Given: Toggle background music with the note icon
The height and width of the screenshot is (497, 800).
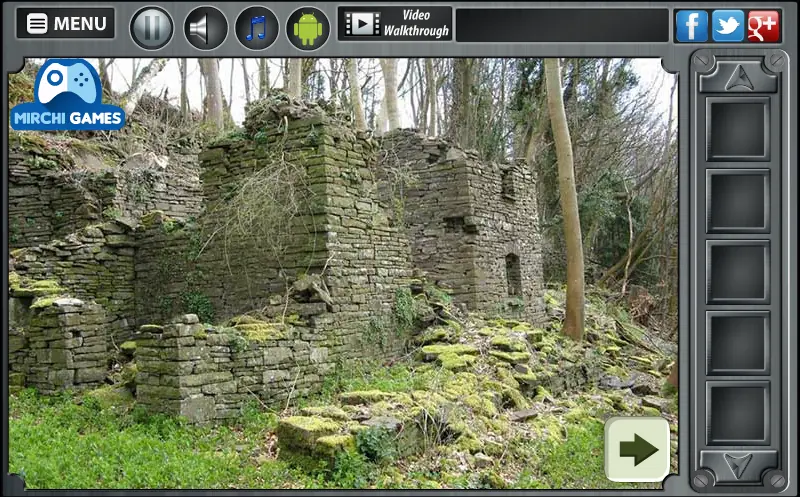Looking at the screenshot, I should tap(257, 28).
